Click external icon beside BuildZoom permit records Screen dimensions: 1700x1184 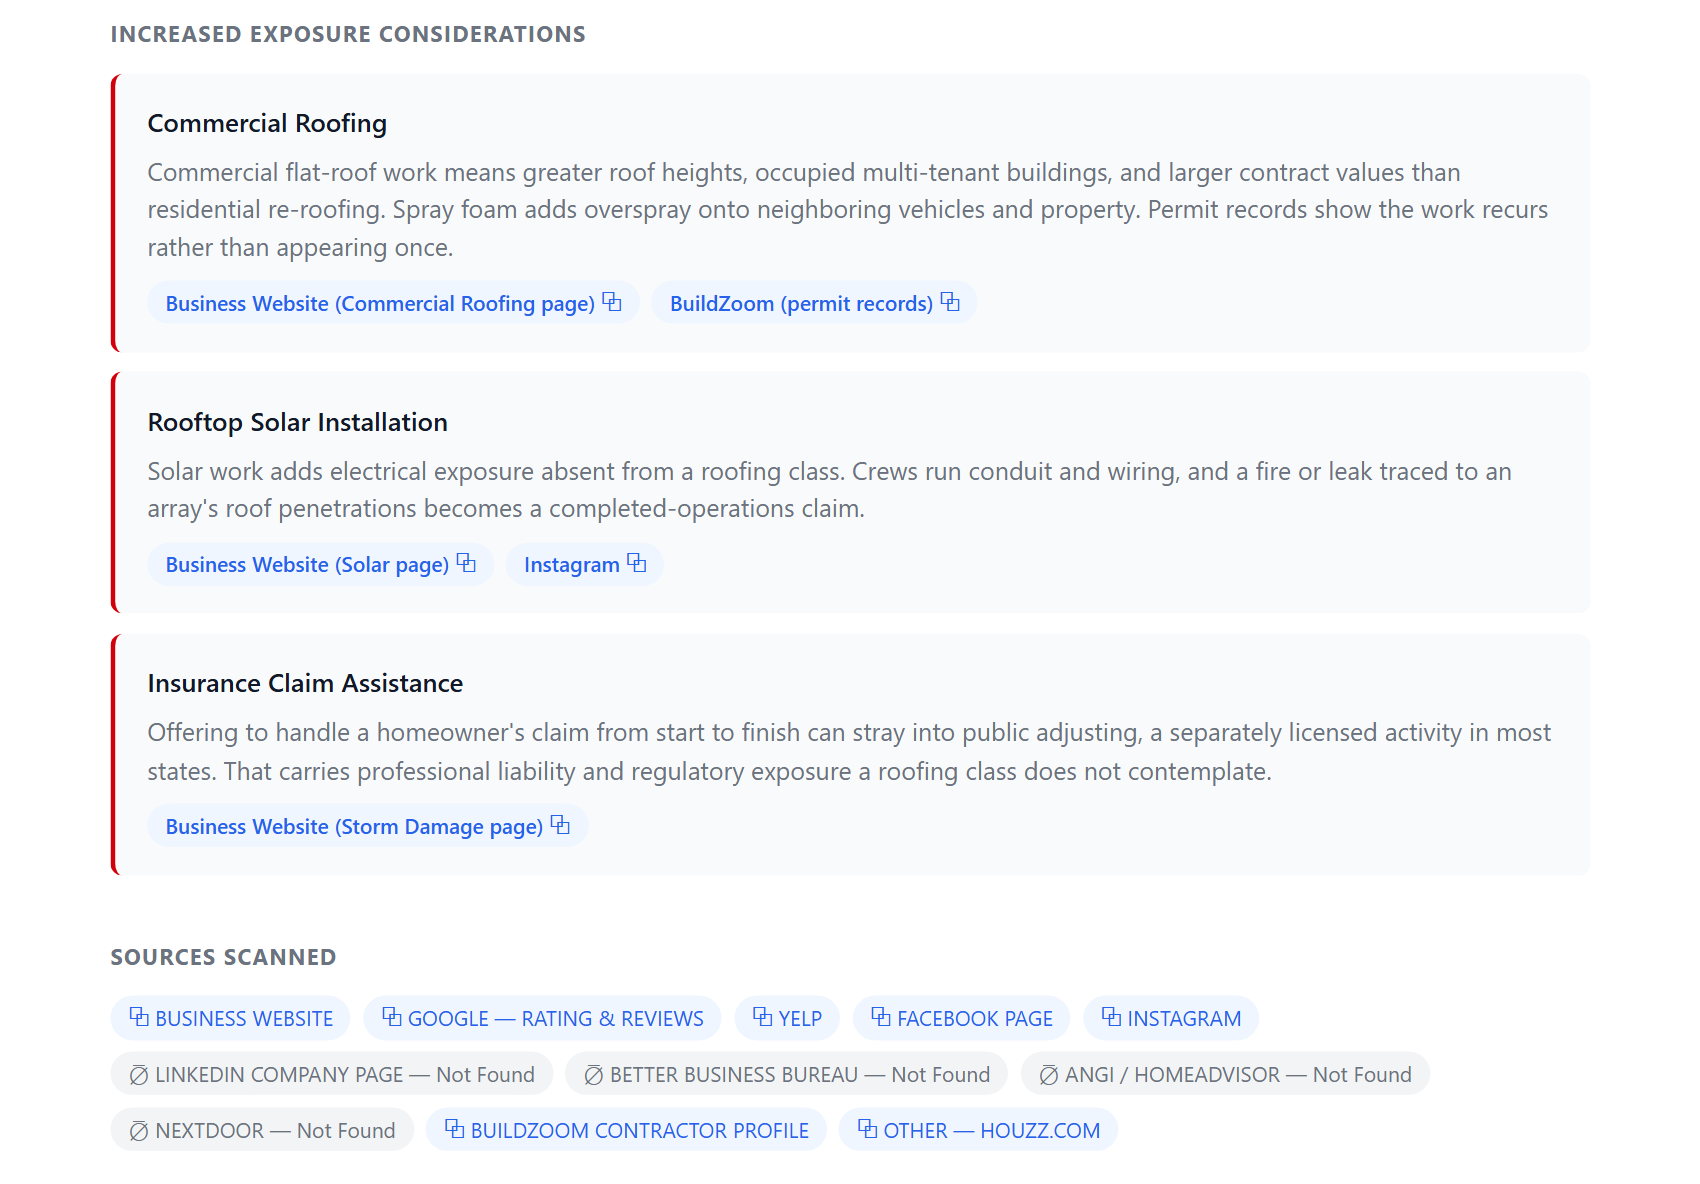(950, 302)
